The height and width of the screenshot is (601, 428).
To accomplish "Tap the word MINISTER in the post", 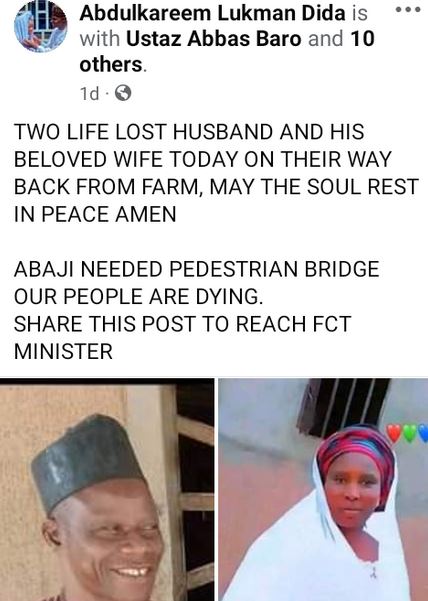I will tap(63, 351).
